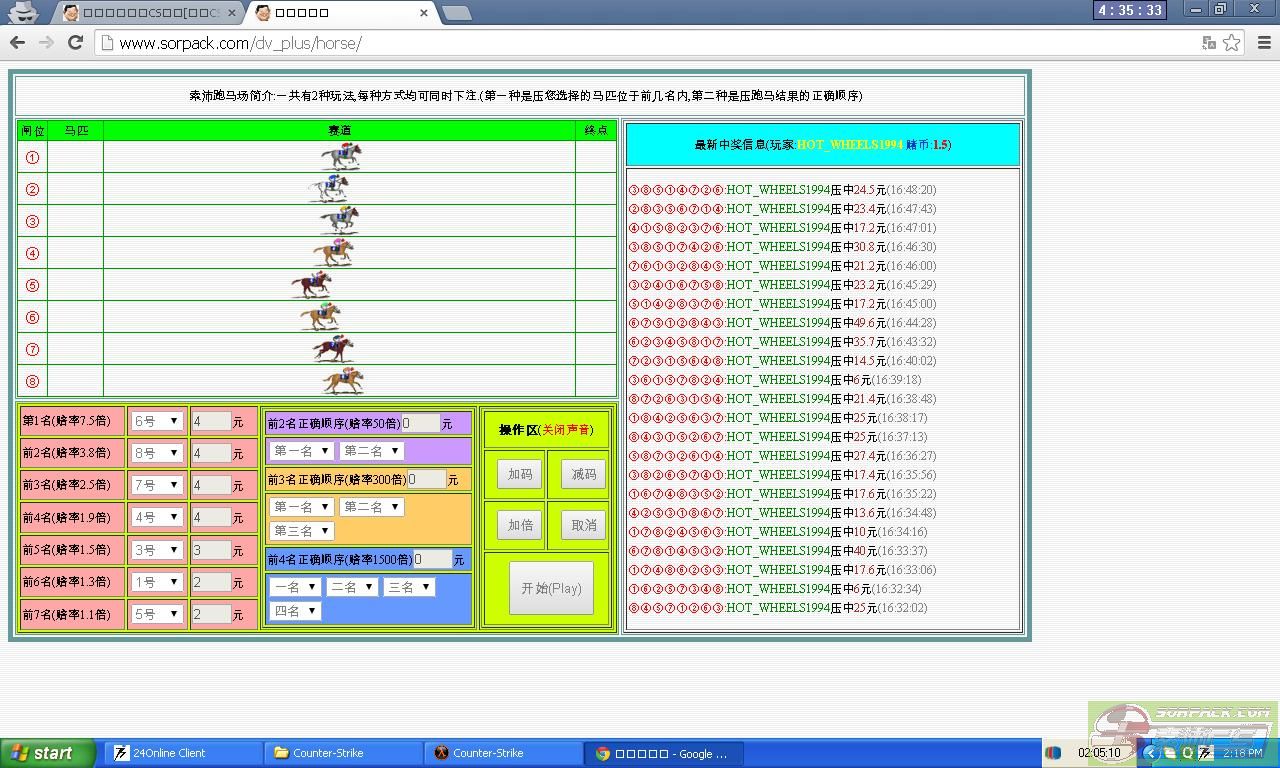Reload the page with the refresh icon
This screenshot has width=1280, height=768.
tap(75, 42)
